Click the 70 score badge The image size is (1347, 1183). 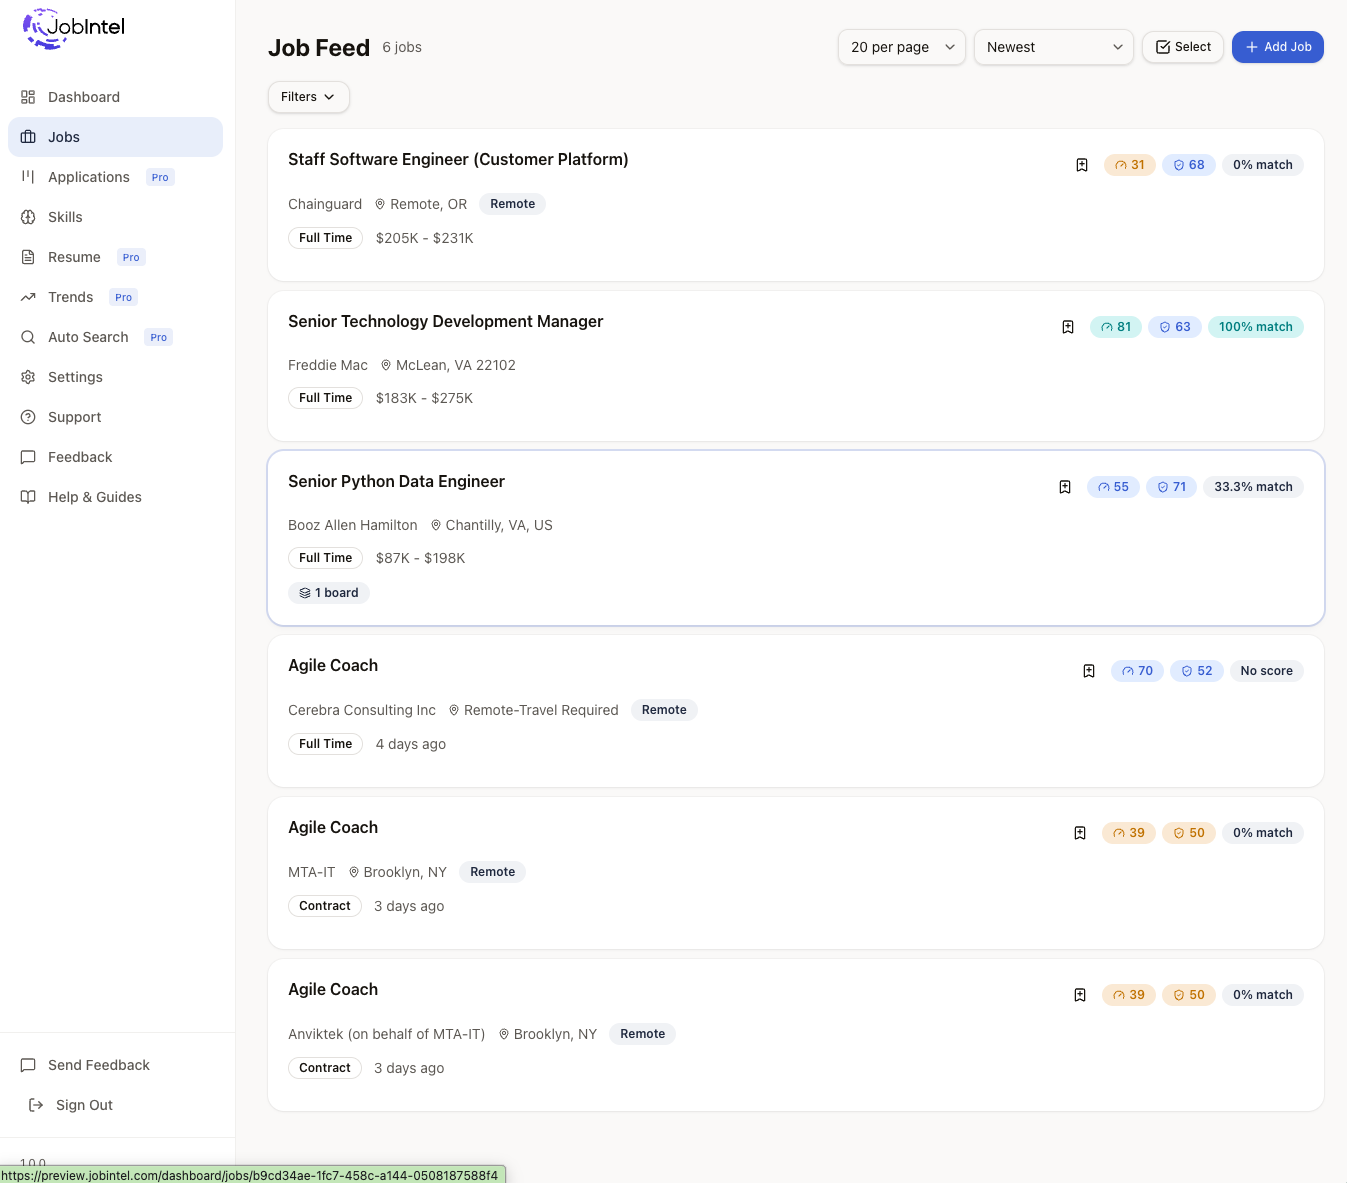(1137, 671)
